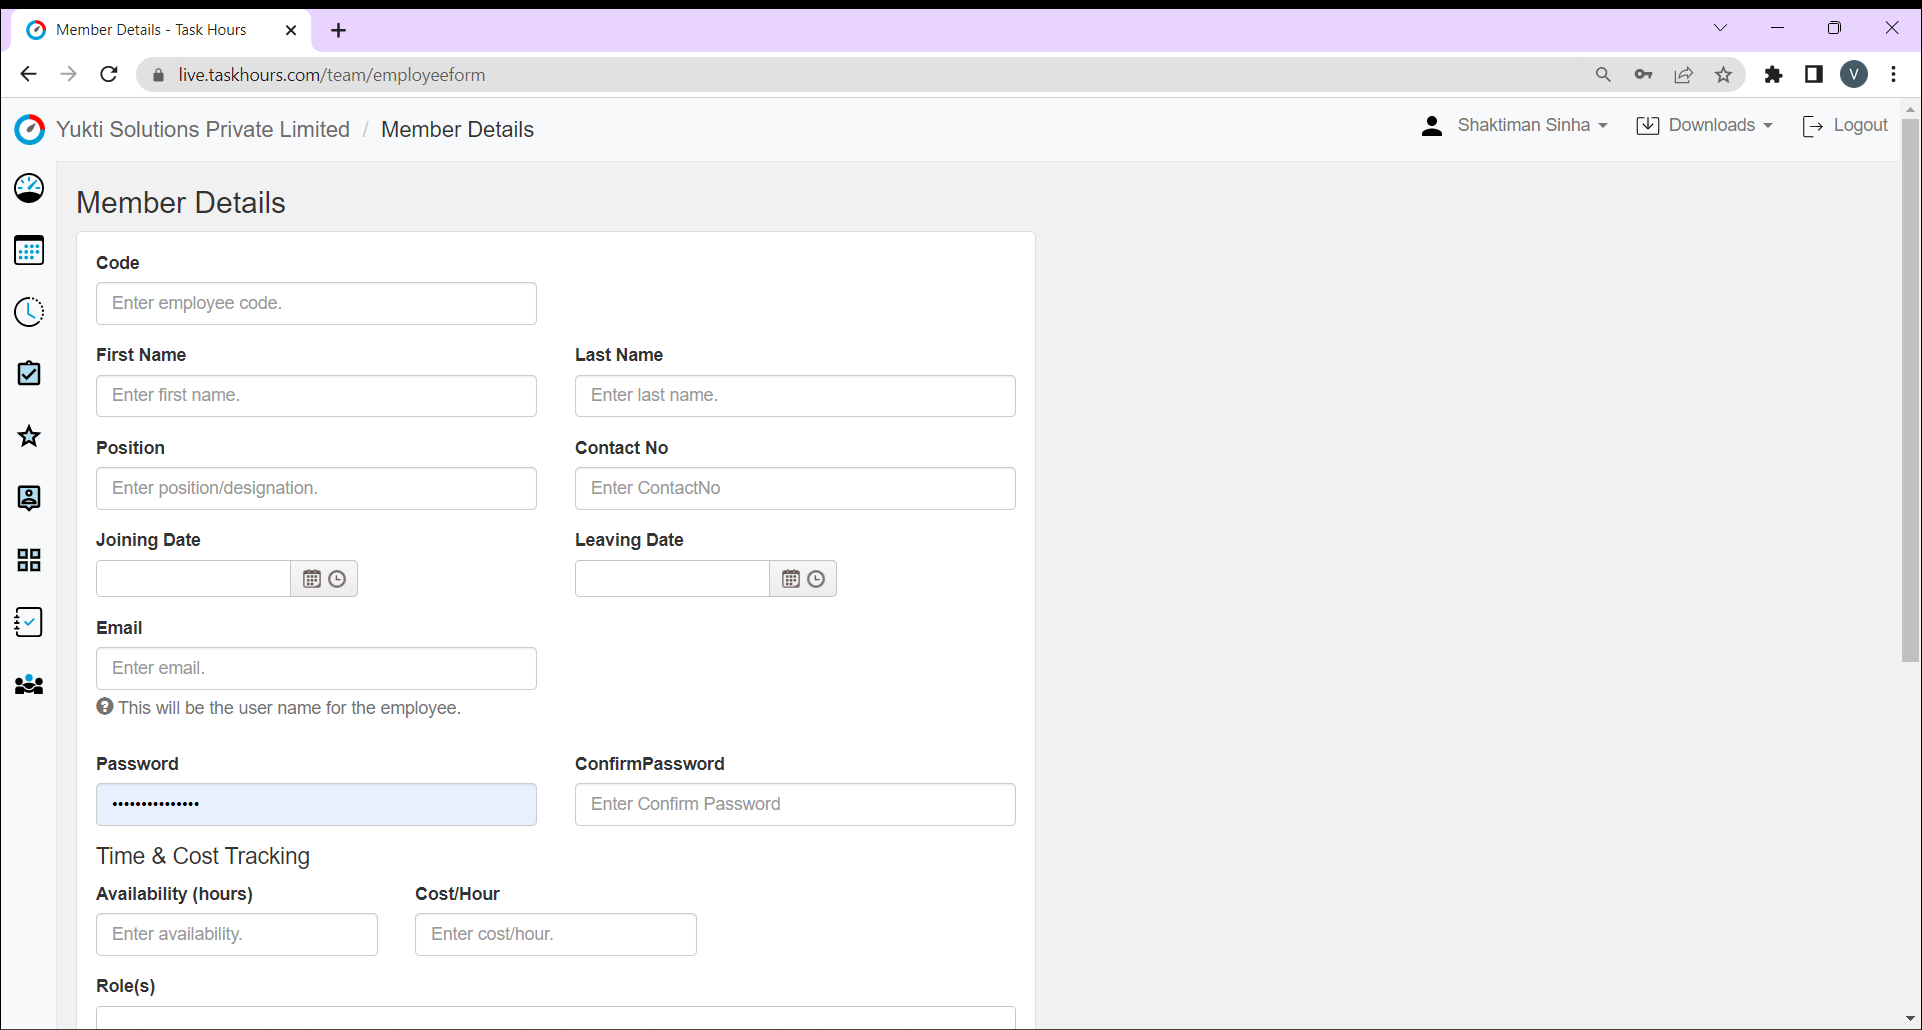Screen dimensions: 1922x1030
Task: Open the team members group icon
Action: click(29, 685)
